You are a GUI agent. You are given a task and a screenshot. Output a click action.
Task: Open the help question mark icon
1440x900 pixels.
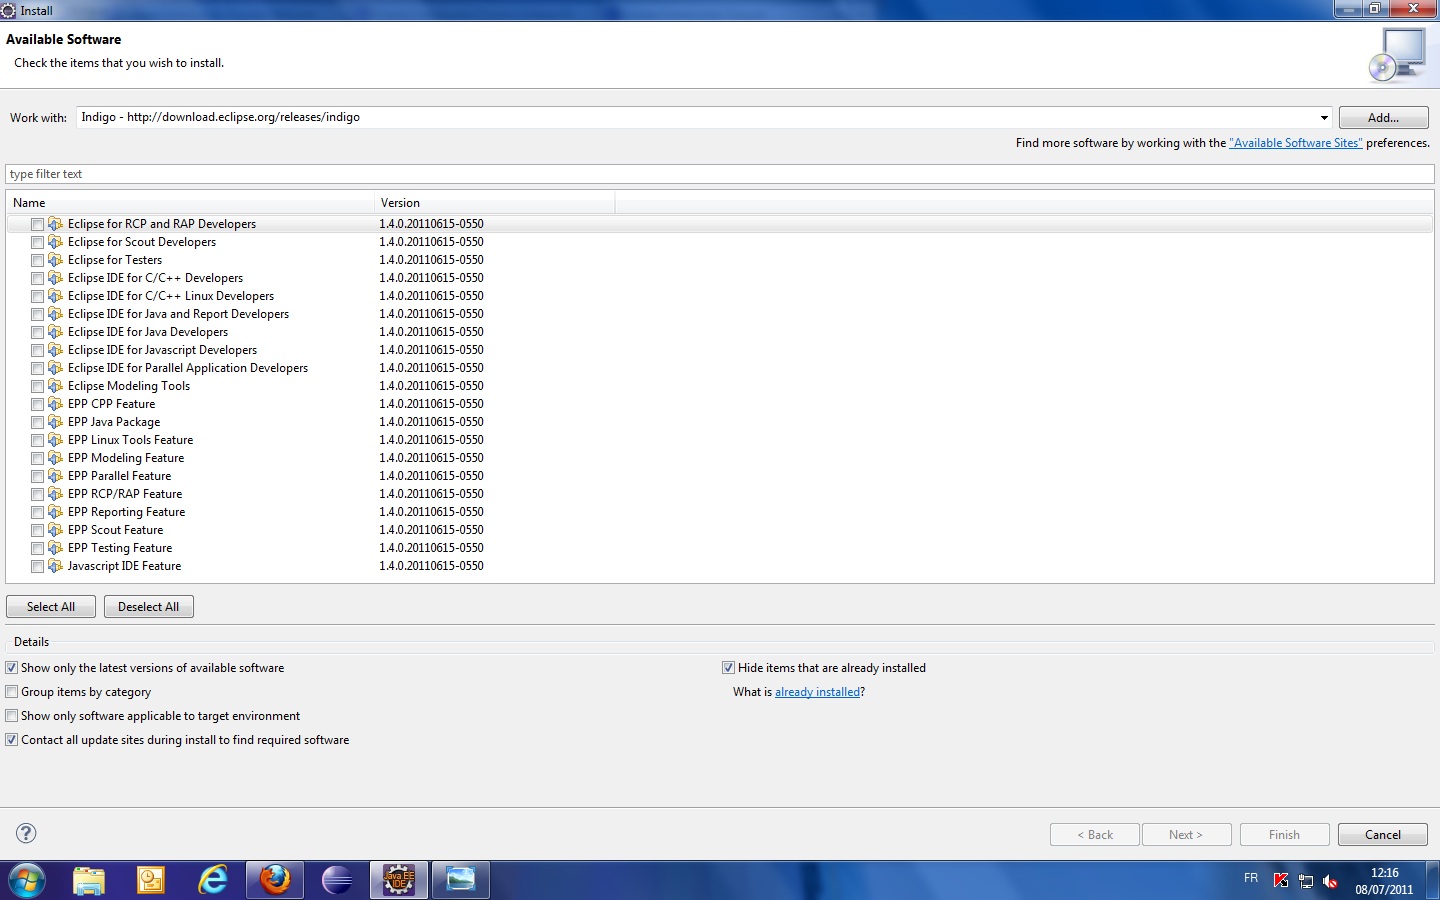(27, 833)
